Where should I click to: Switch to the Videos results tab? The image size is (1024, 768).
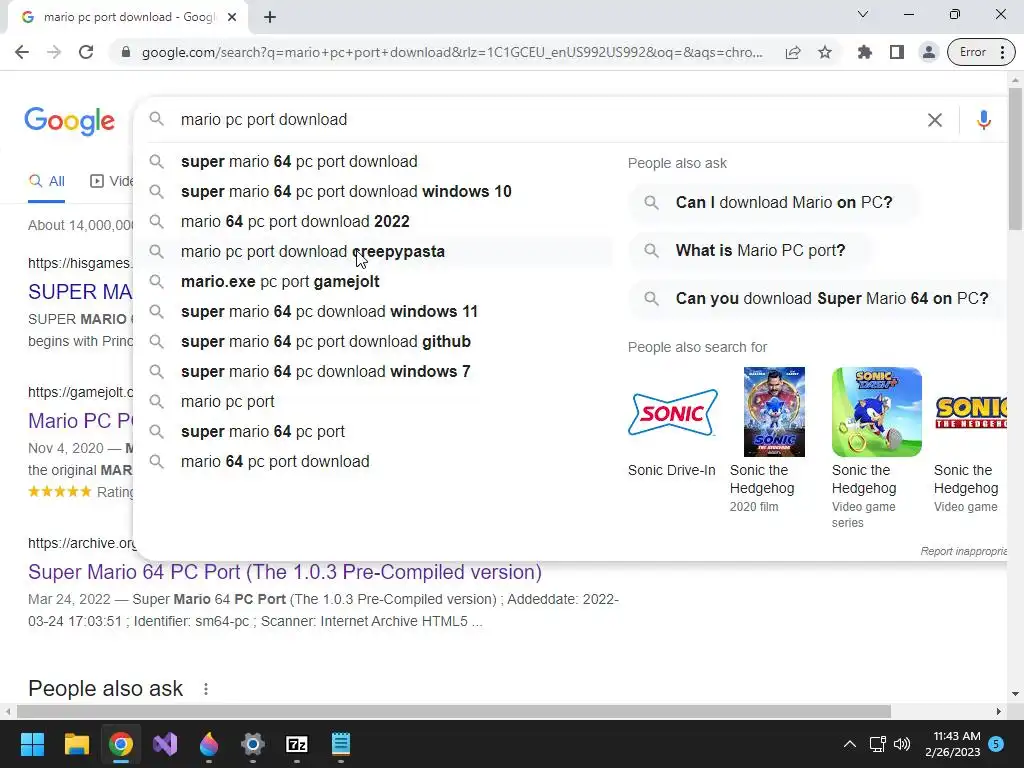point(111,181)
